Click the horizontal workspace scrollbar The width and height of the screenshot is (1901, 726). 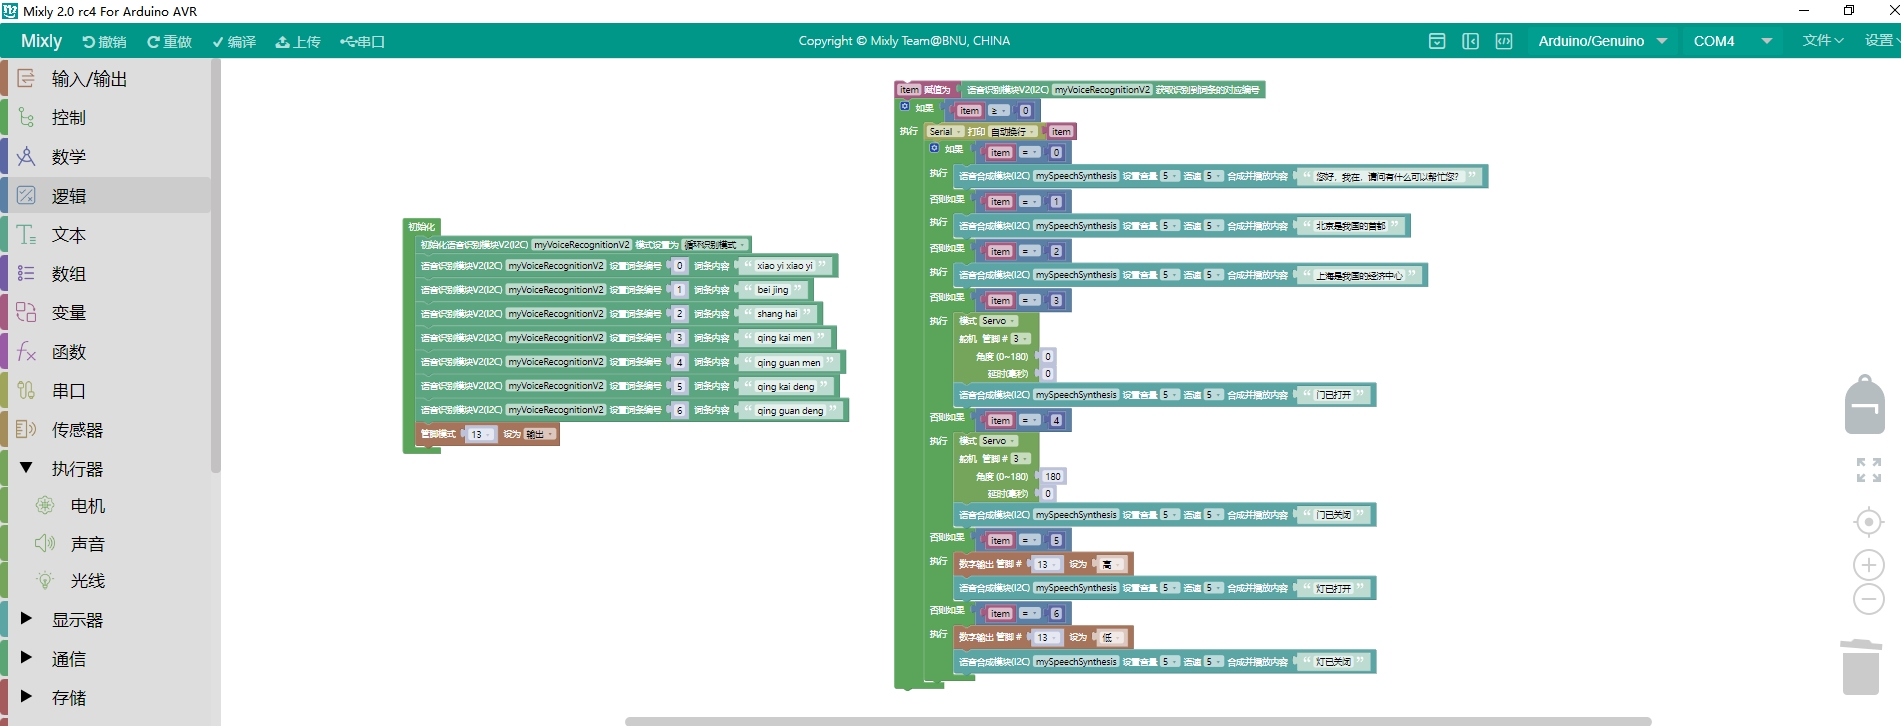tap(1138, 721)
